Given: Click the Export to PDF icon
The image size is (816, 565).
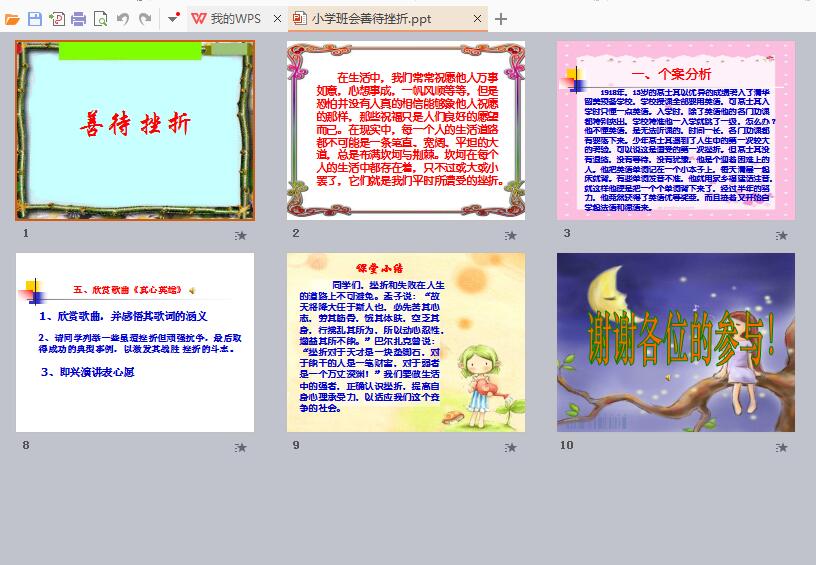Looking at the screenshot, I should click(x=57, y=20).
